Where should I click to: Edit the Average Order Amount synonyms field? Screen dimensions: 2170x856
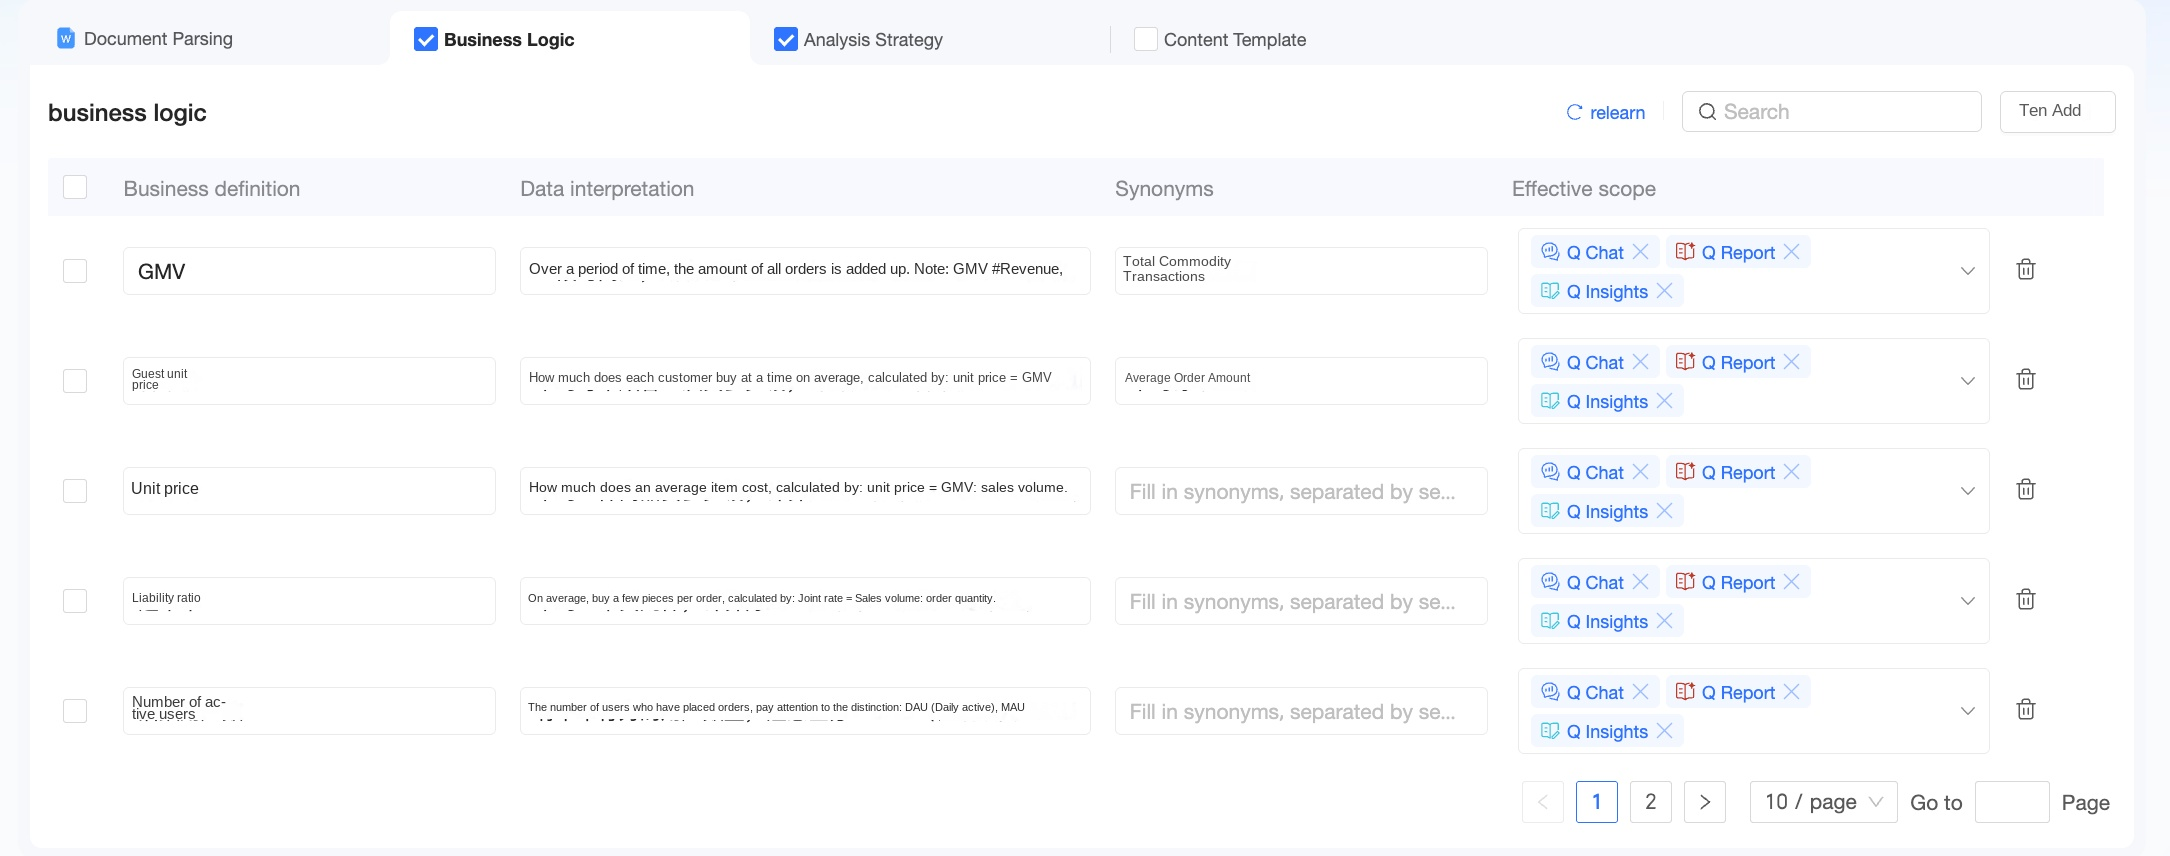[1301, 381]
